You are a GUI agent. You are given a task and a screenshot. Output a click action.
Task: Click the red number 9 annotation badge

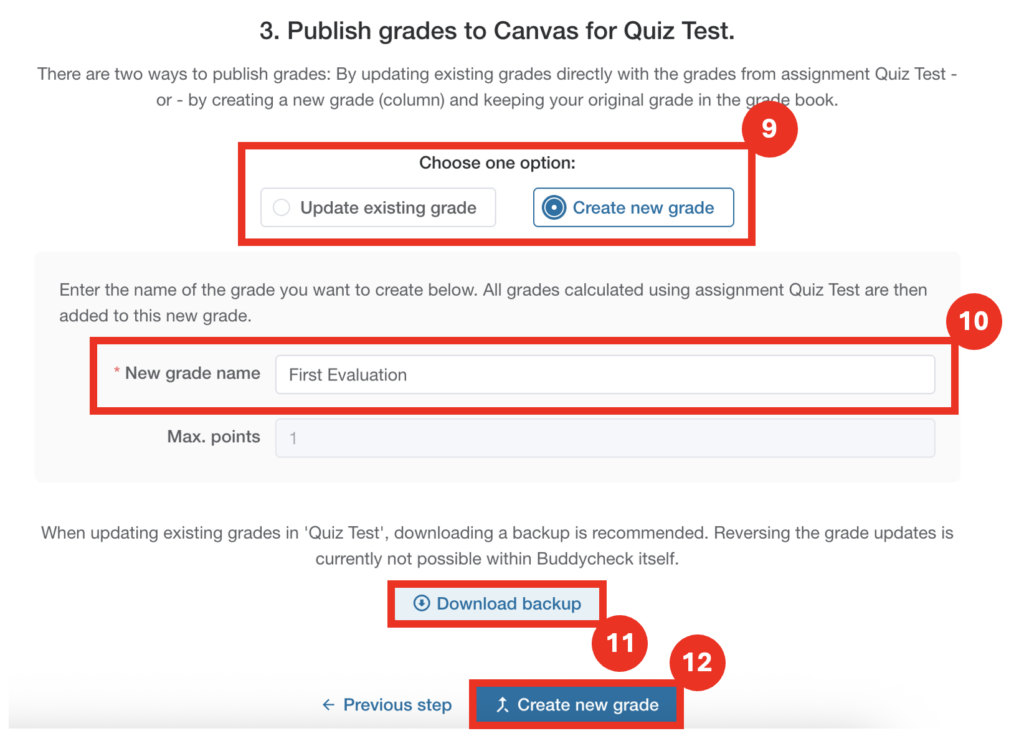768,129
